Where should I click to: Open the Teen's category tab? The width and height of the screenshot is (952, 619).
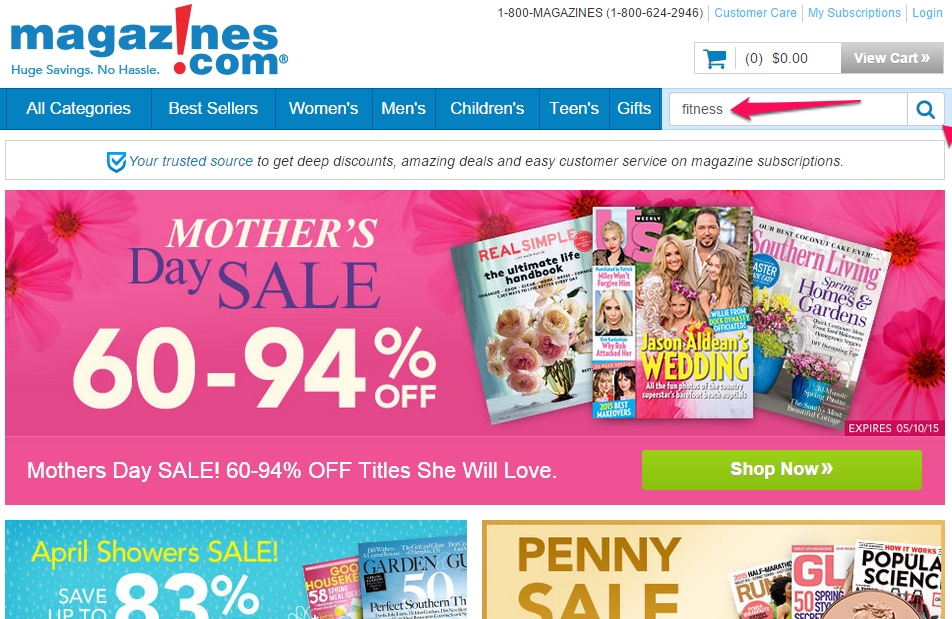(x=574, y=109)
